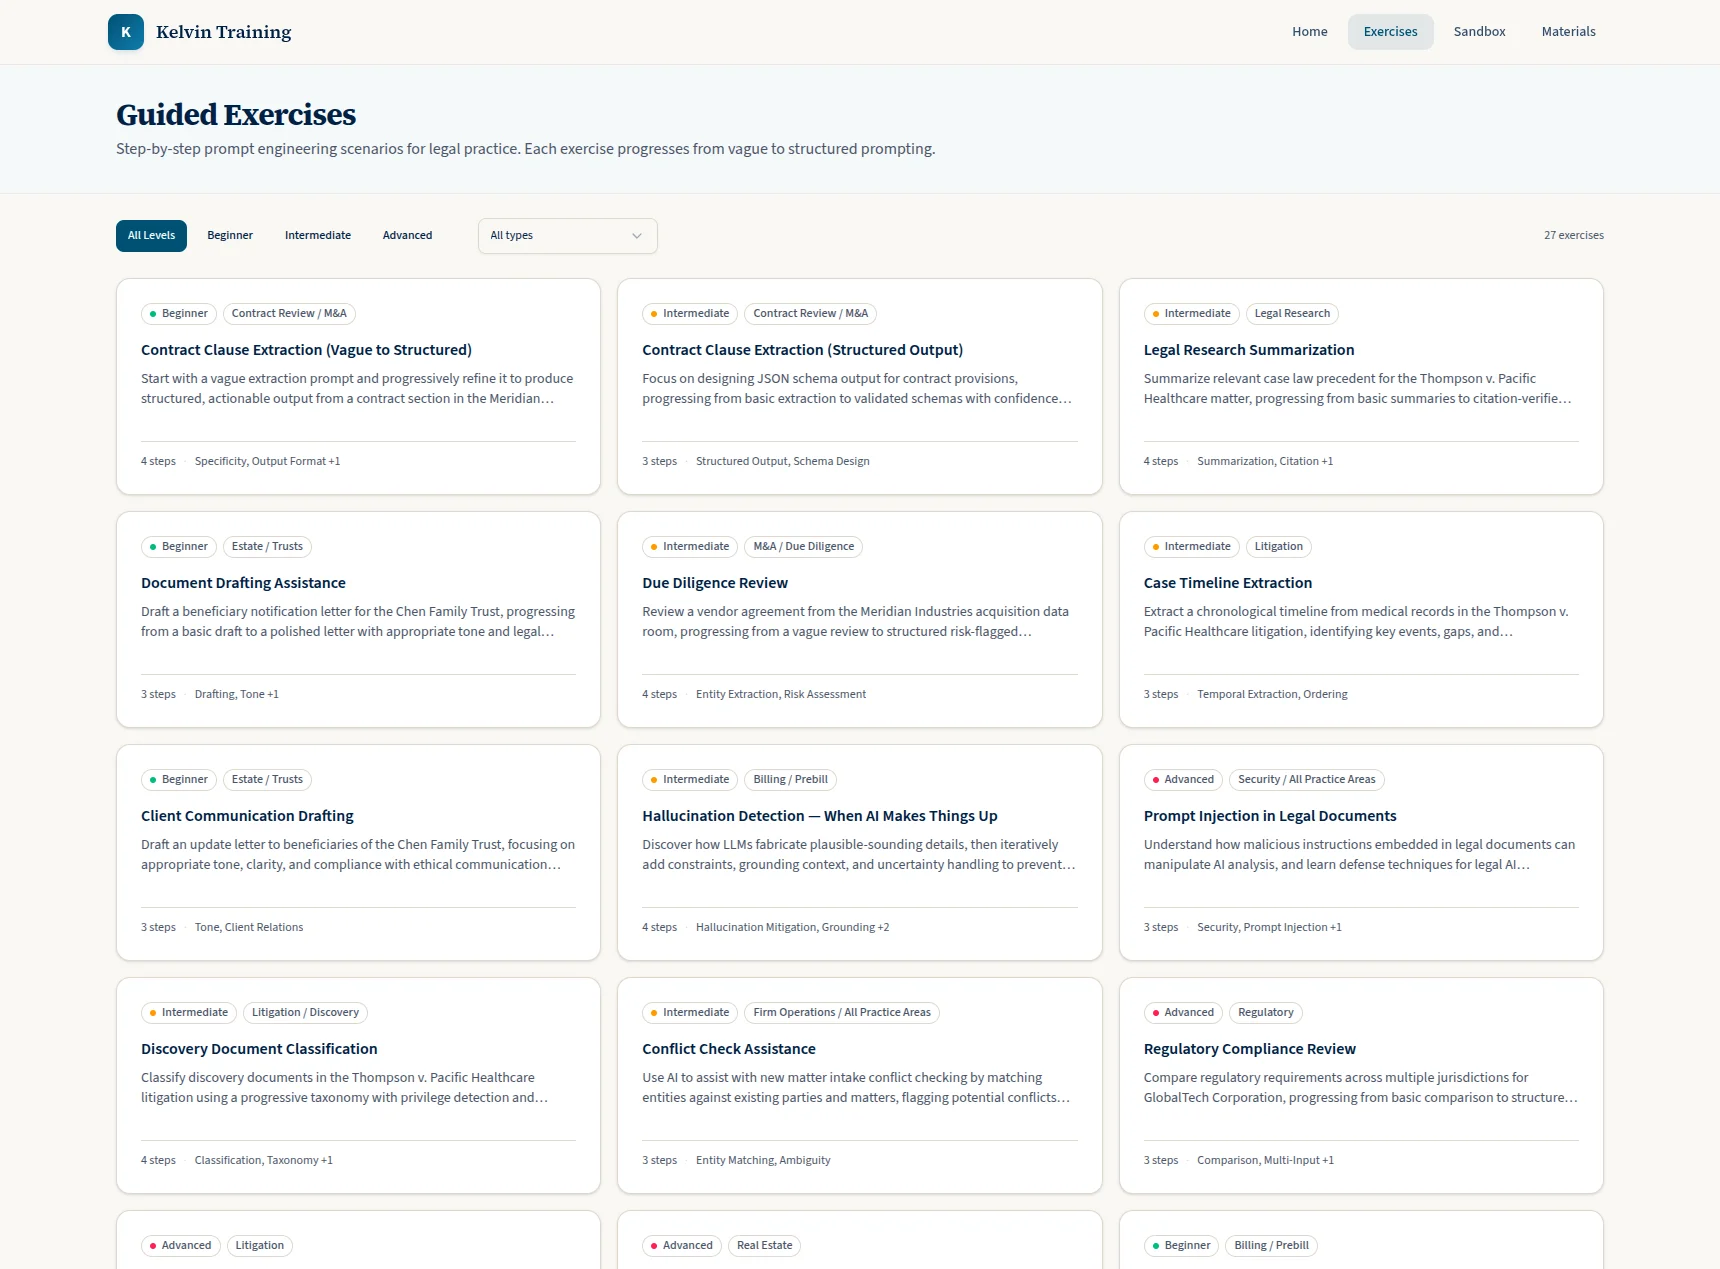Switch to the Sandbox section
This screenshot has height=1269, width=1720.
pos(1479,31)
